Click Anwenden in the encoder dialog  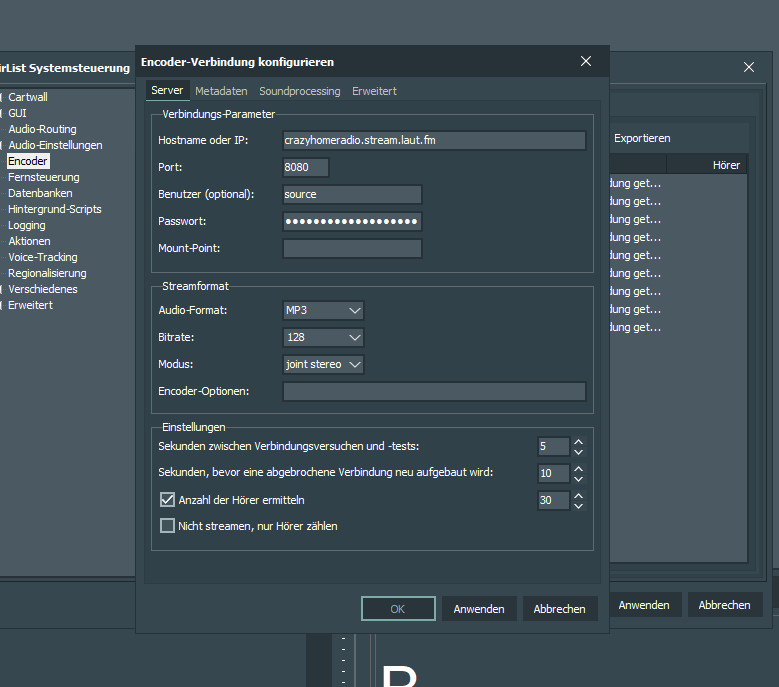tap(479, 609)
